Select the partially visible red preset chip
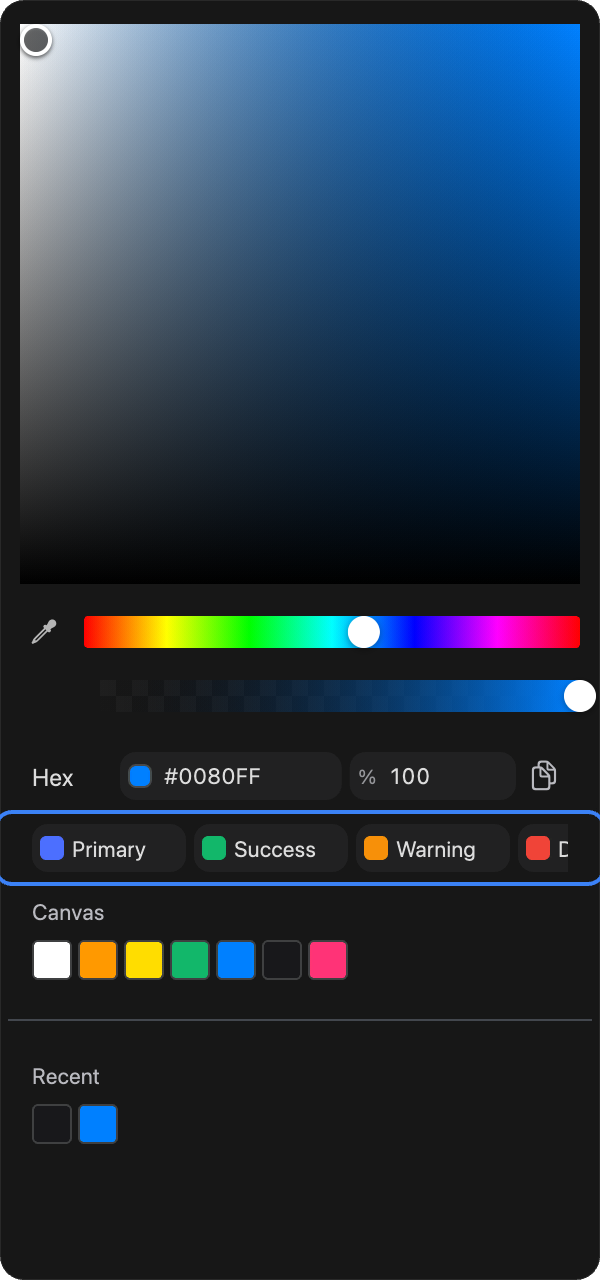The height and width of the screenshot is (1280, 600). coord(543,849)
